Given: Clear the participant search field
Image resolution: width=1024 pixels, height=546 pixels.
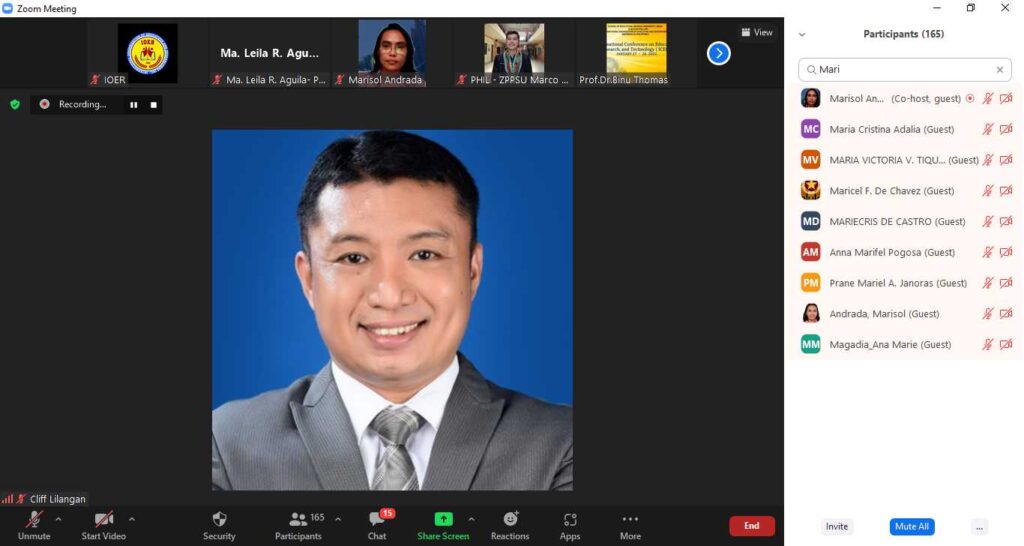Looking at the screenshot, I should tap(999, 70).
